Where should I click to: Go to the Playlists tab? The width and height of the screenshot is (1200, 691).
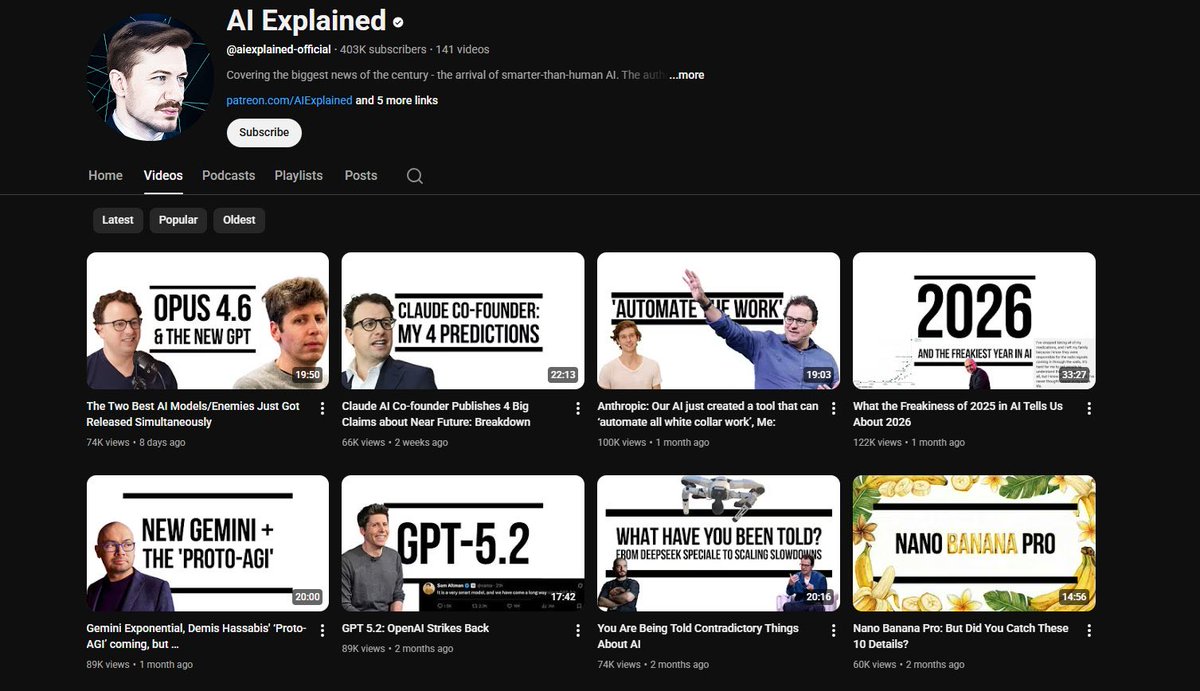tap(298, 175)
